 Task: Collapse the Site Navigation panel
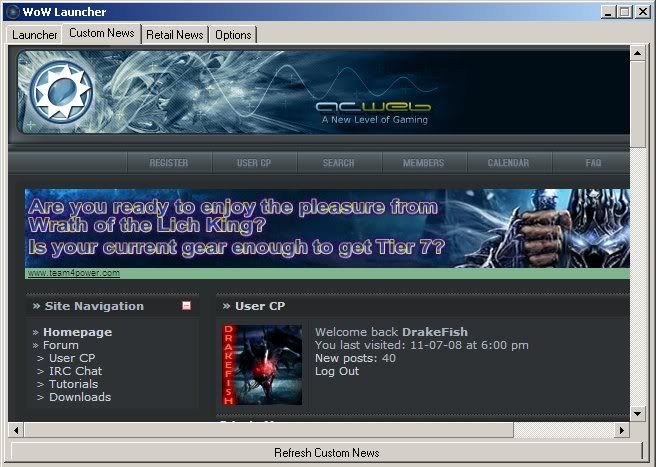point(187,305)
